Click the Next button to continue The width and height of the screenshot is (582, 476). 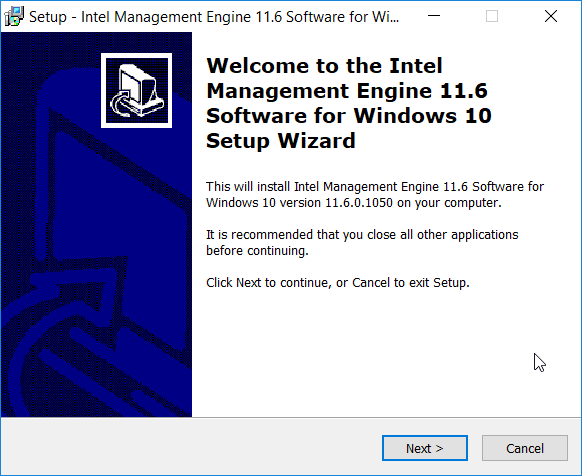pyautogui.click(x=425, y=448)
